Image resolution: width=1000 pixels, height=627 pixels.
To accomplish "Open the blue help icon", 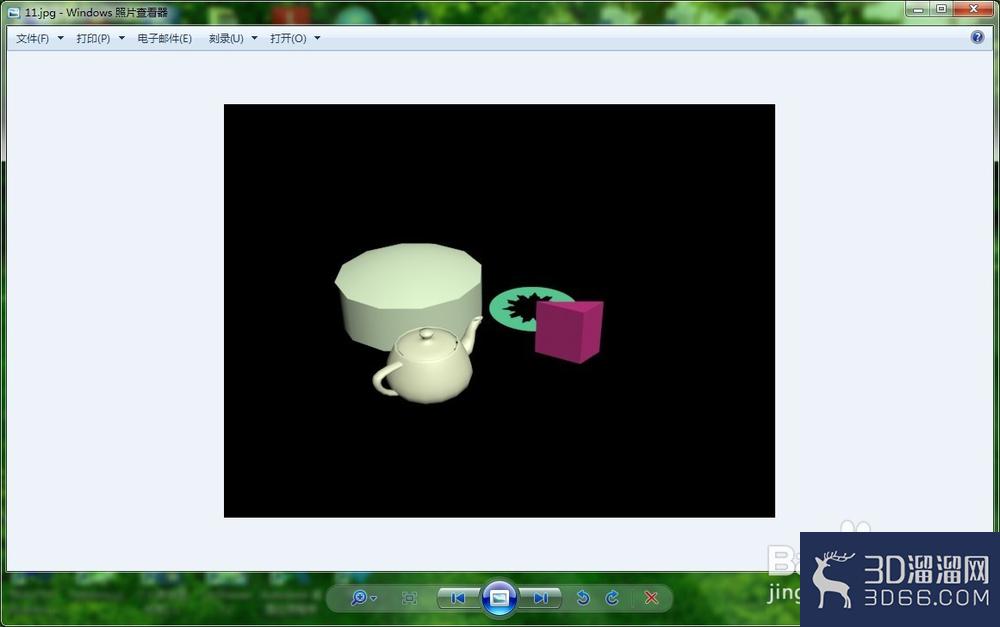I will coord(977,37).
